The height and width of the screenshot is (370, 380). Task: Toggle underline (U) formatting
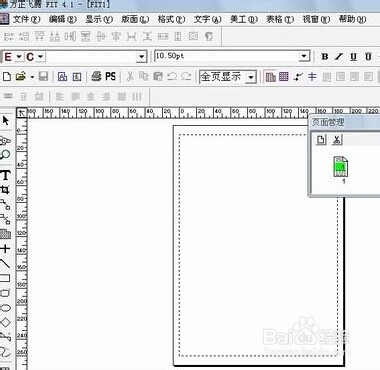pyautogui.click(x=353, y=57)
